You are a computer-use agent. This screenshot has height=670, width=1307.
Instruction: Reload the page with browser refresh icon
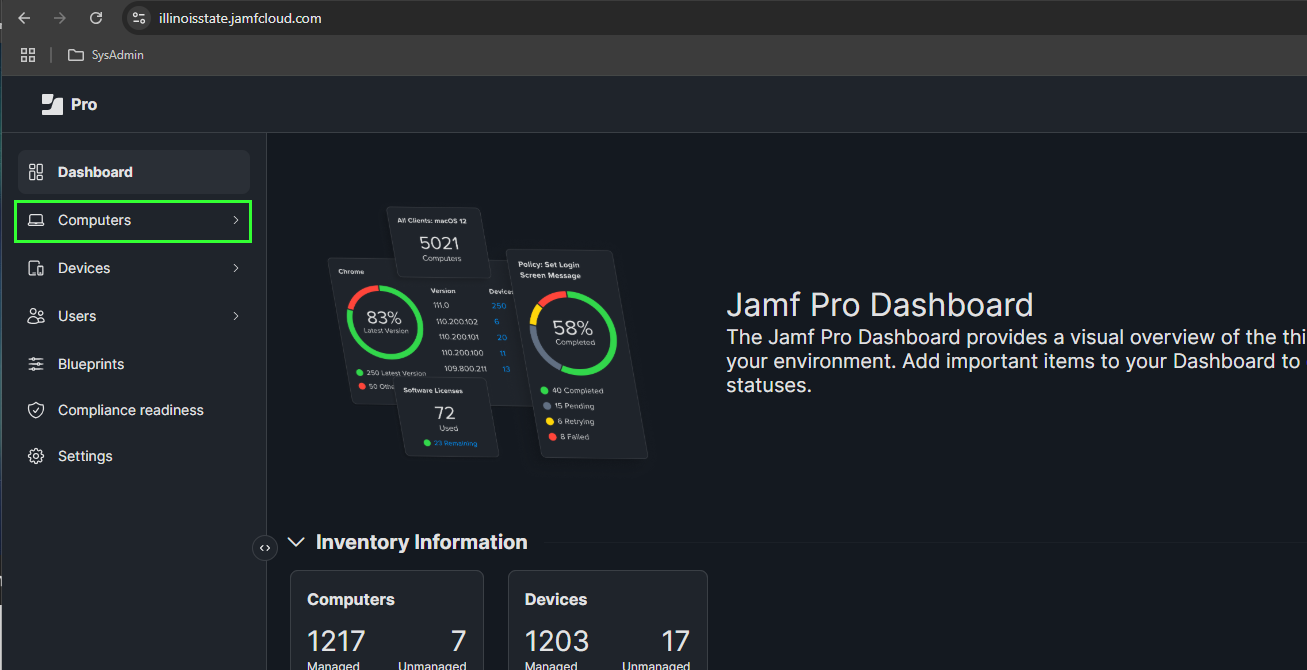coord(96,18)
